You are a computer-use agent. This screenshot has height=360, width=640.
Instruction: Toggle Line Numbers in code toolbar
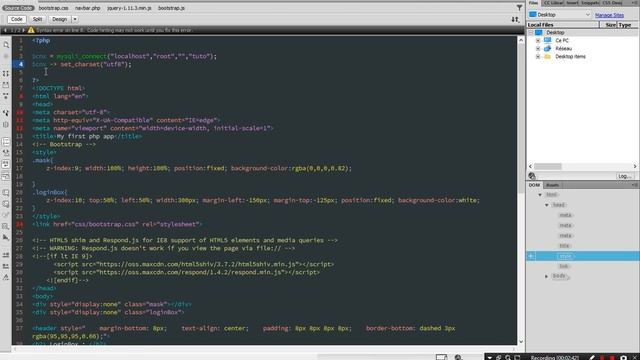[6, 142]
